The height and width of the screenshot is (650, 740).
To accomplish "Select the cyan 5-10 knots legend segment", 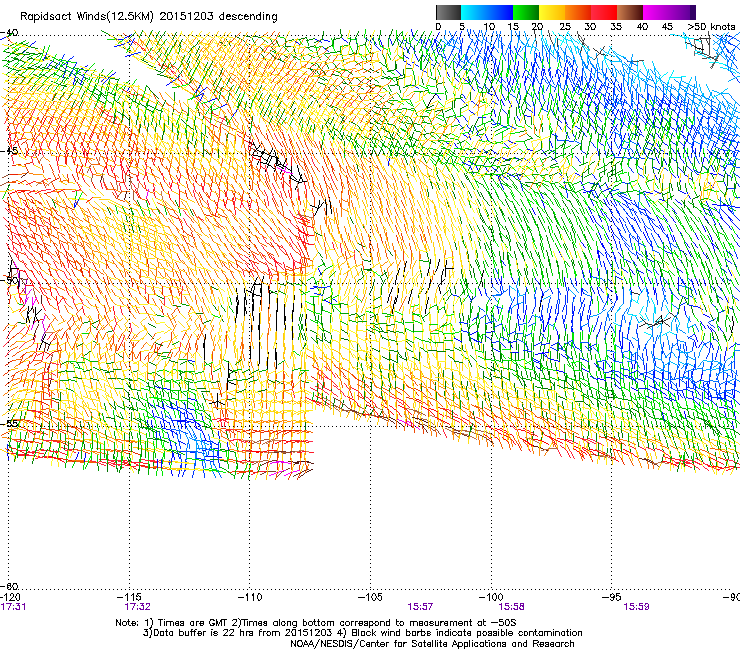I will 474,13.
